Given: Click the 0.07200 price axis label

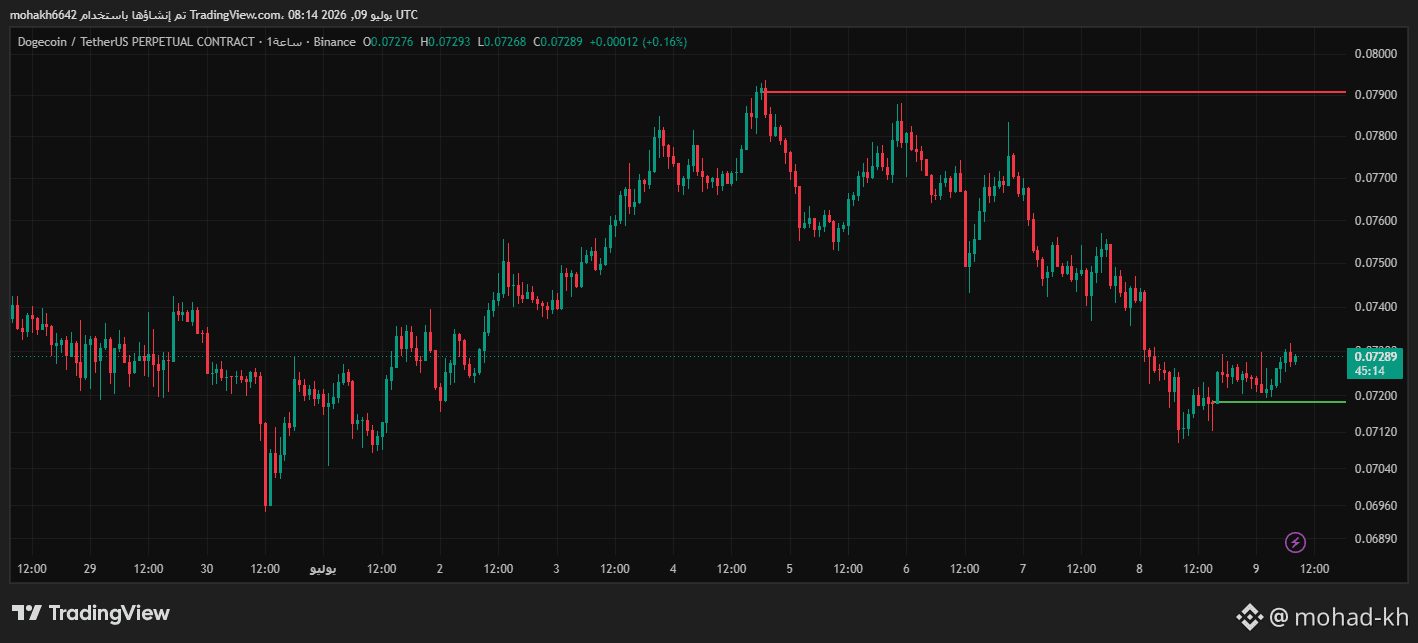Looking at the screenshot, I should [1374, 396].
